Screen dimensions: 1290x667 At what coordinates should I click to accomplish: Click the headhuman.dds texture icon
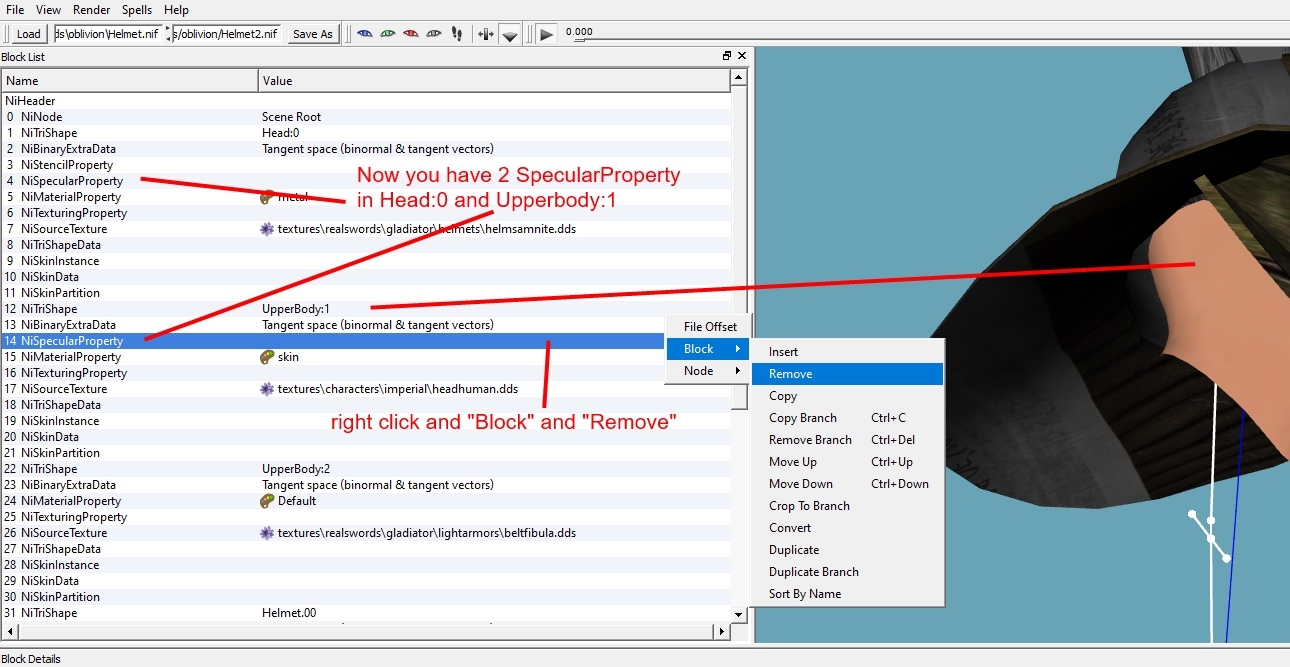coord(267,389)
